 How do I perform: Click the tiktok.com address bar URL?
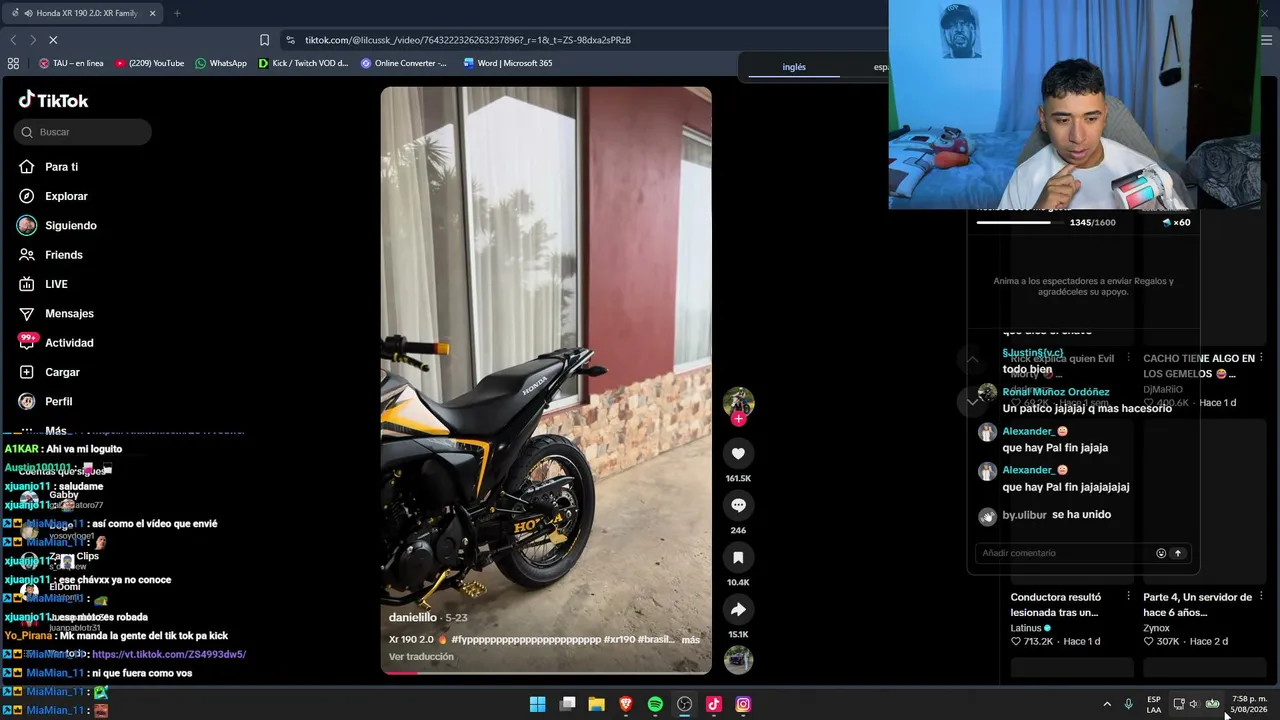click(468, 40)
